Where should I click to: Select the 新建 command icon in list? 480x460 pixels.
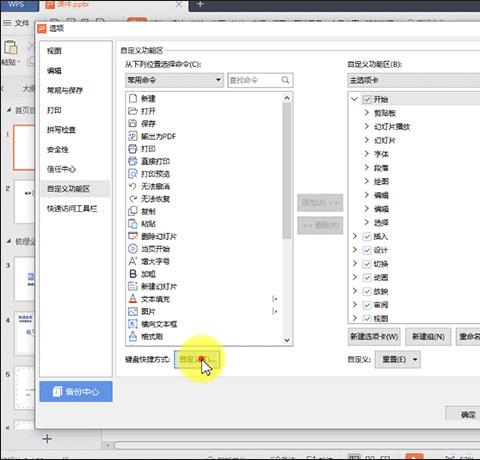click(133, 98)
